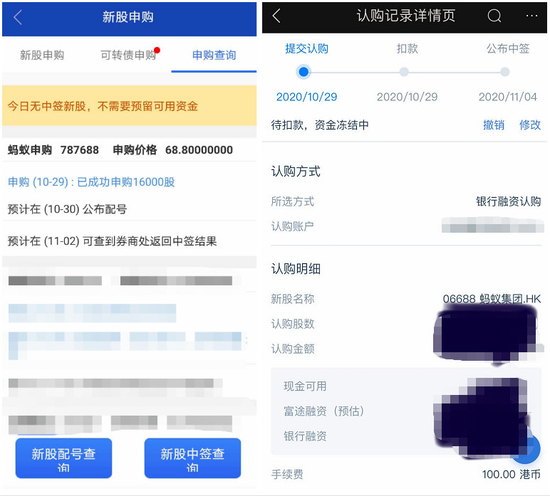Tap the 认购明细 section heading
This screenshot has width=550, height=496.
coord(295,269)
